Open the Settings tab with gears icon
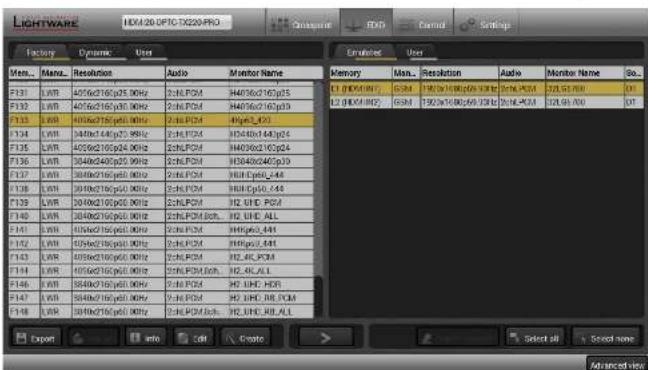Screen dimensions: 648x370 [486, 25]
